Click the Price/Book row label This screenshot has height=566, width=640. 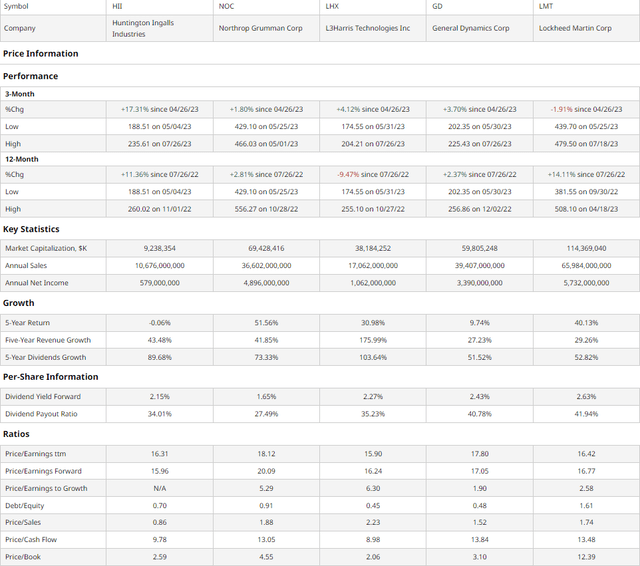coord(23,557)
